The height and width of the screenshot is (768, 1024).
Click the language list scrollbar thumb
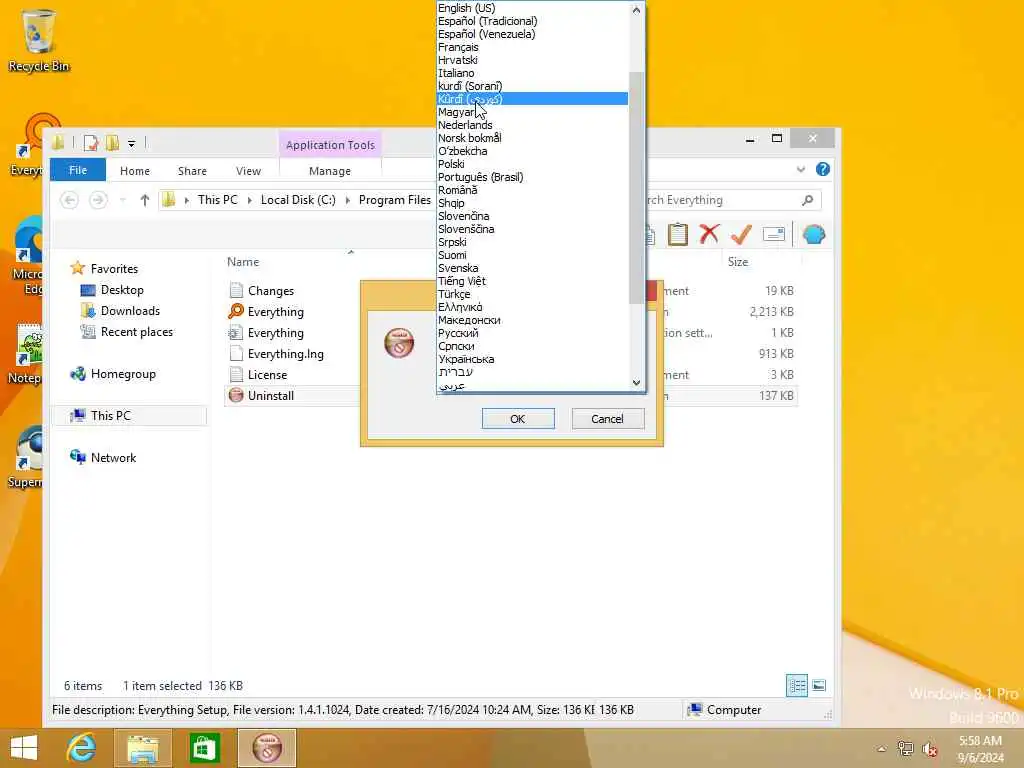[636, 187]
